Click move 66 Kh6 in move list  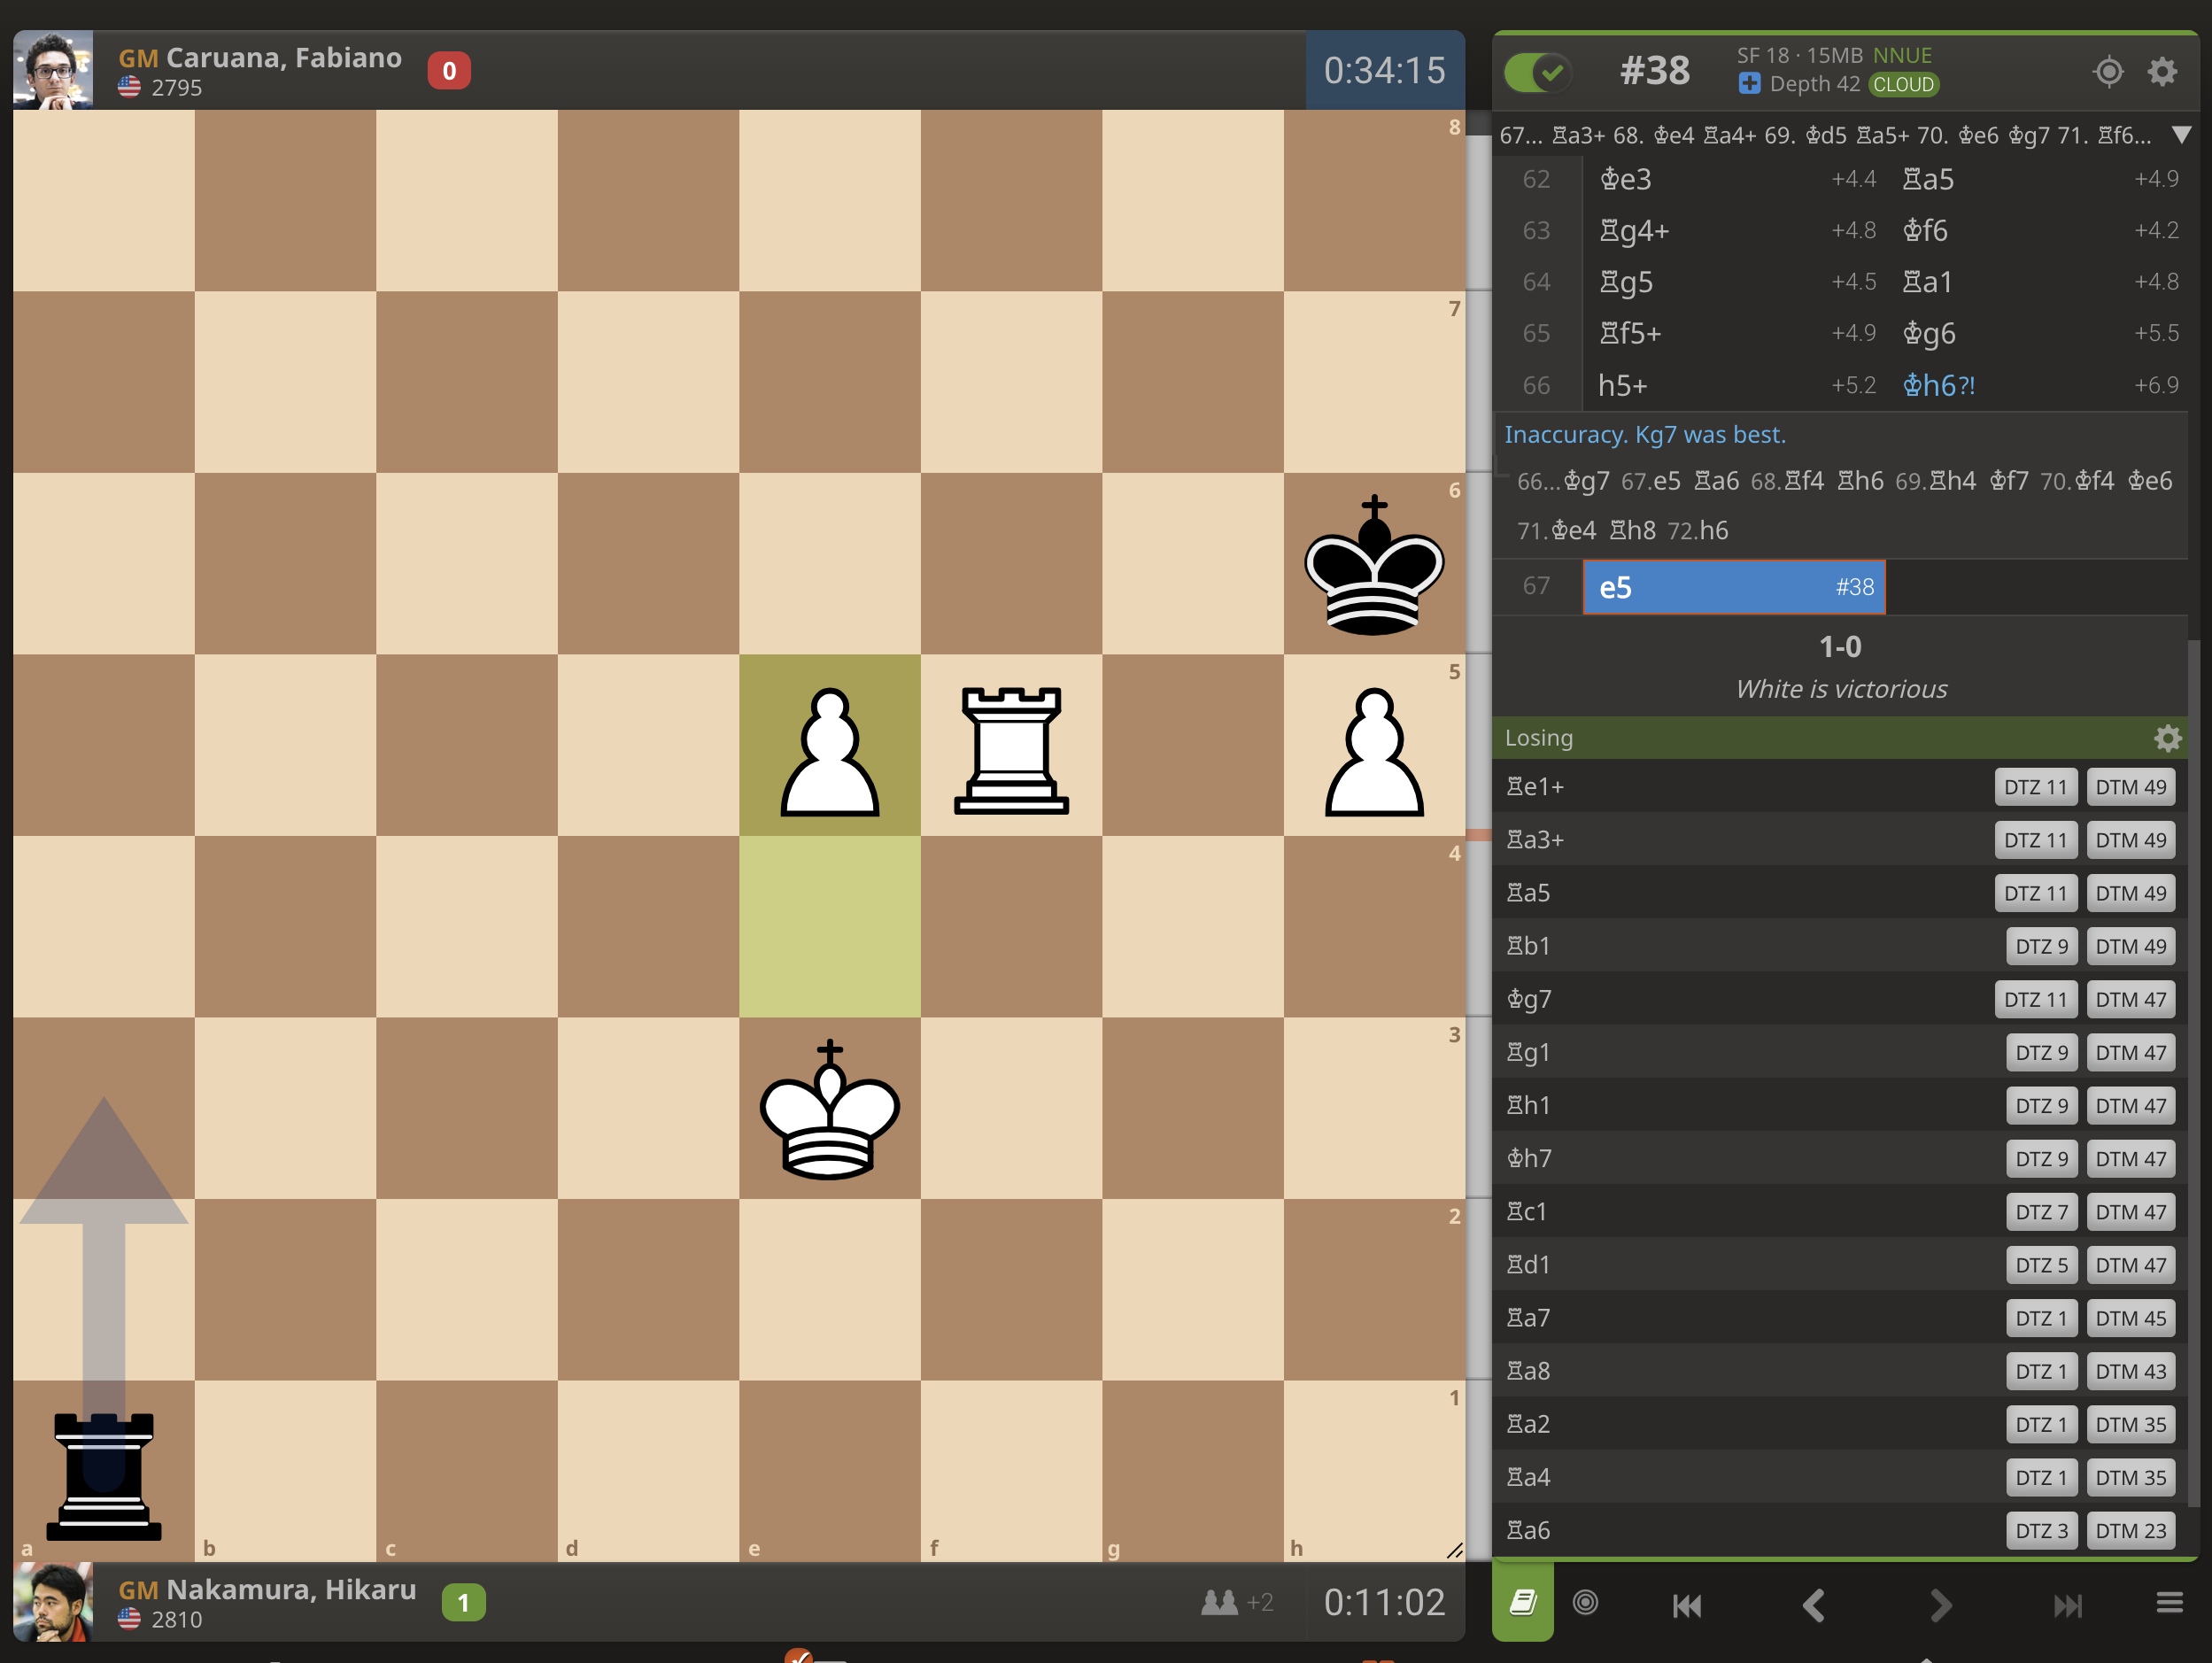click(1937, 385)
